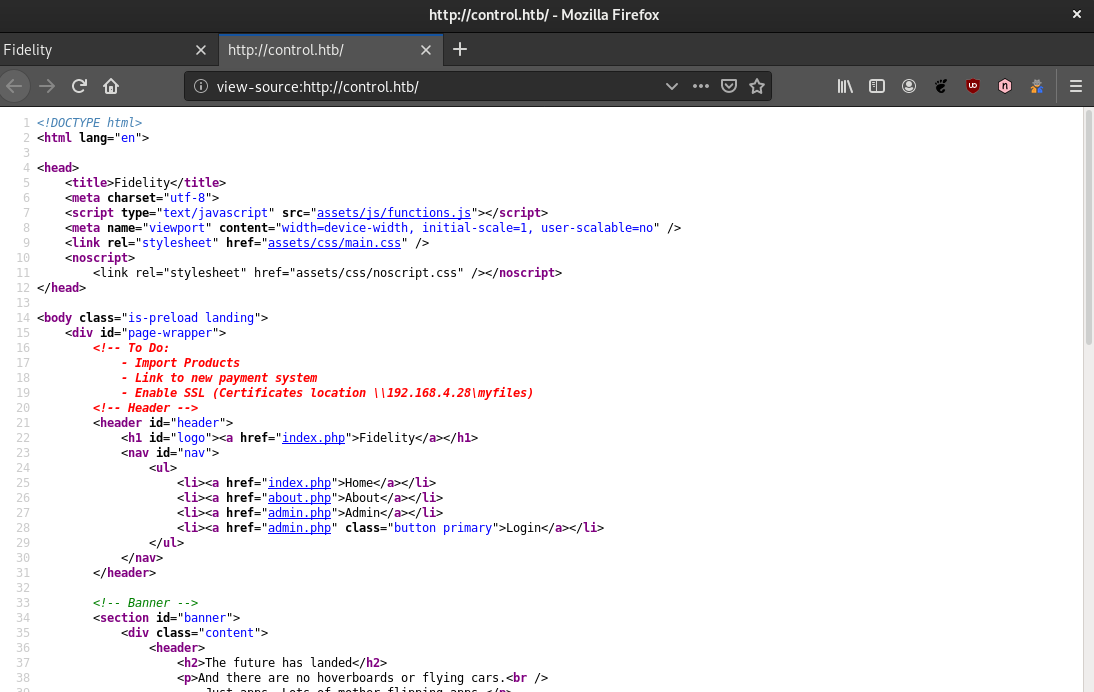Switch to the Fidelity tab

109,50
